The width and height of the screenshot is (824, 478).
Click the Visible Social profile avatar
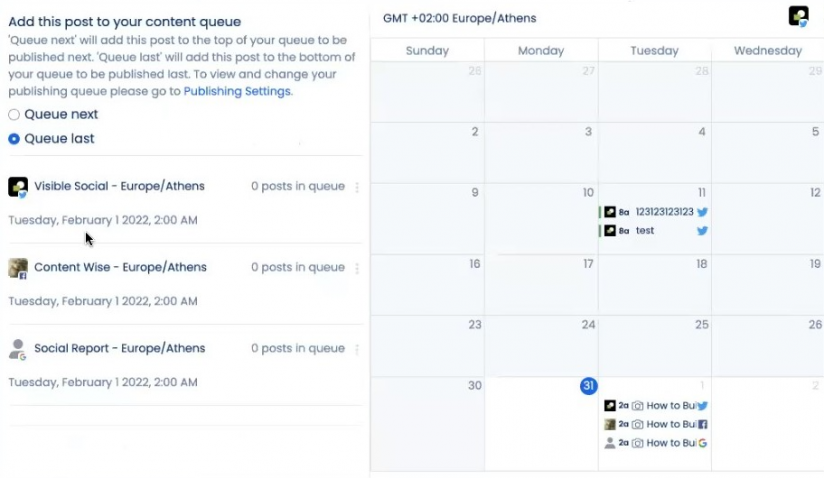[x=18, y=187]
